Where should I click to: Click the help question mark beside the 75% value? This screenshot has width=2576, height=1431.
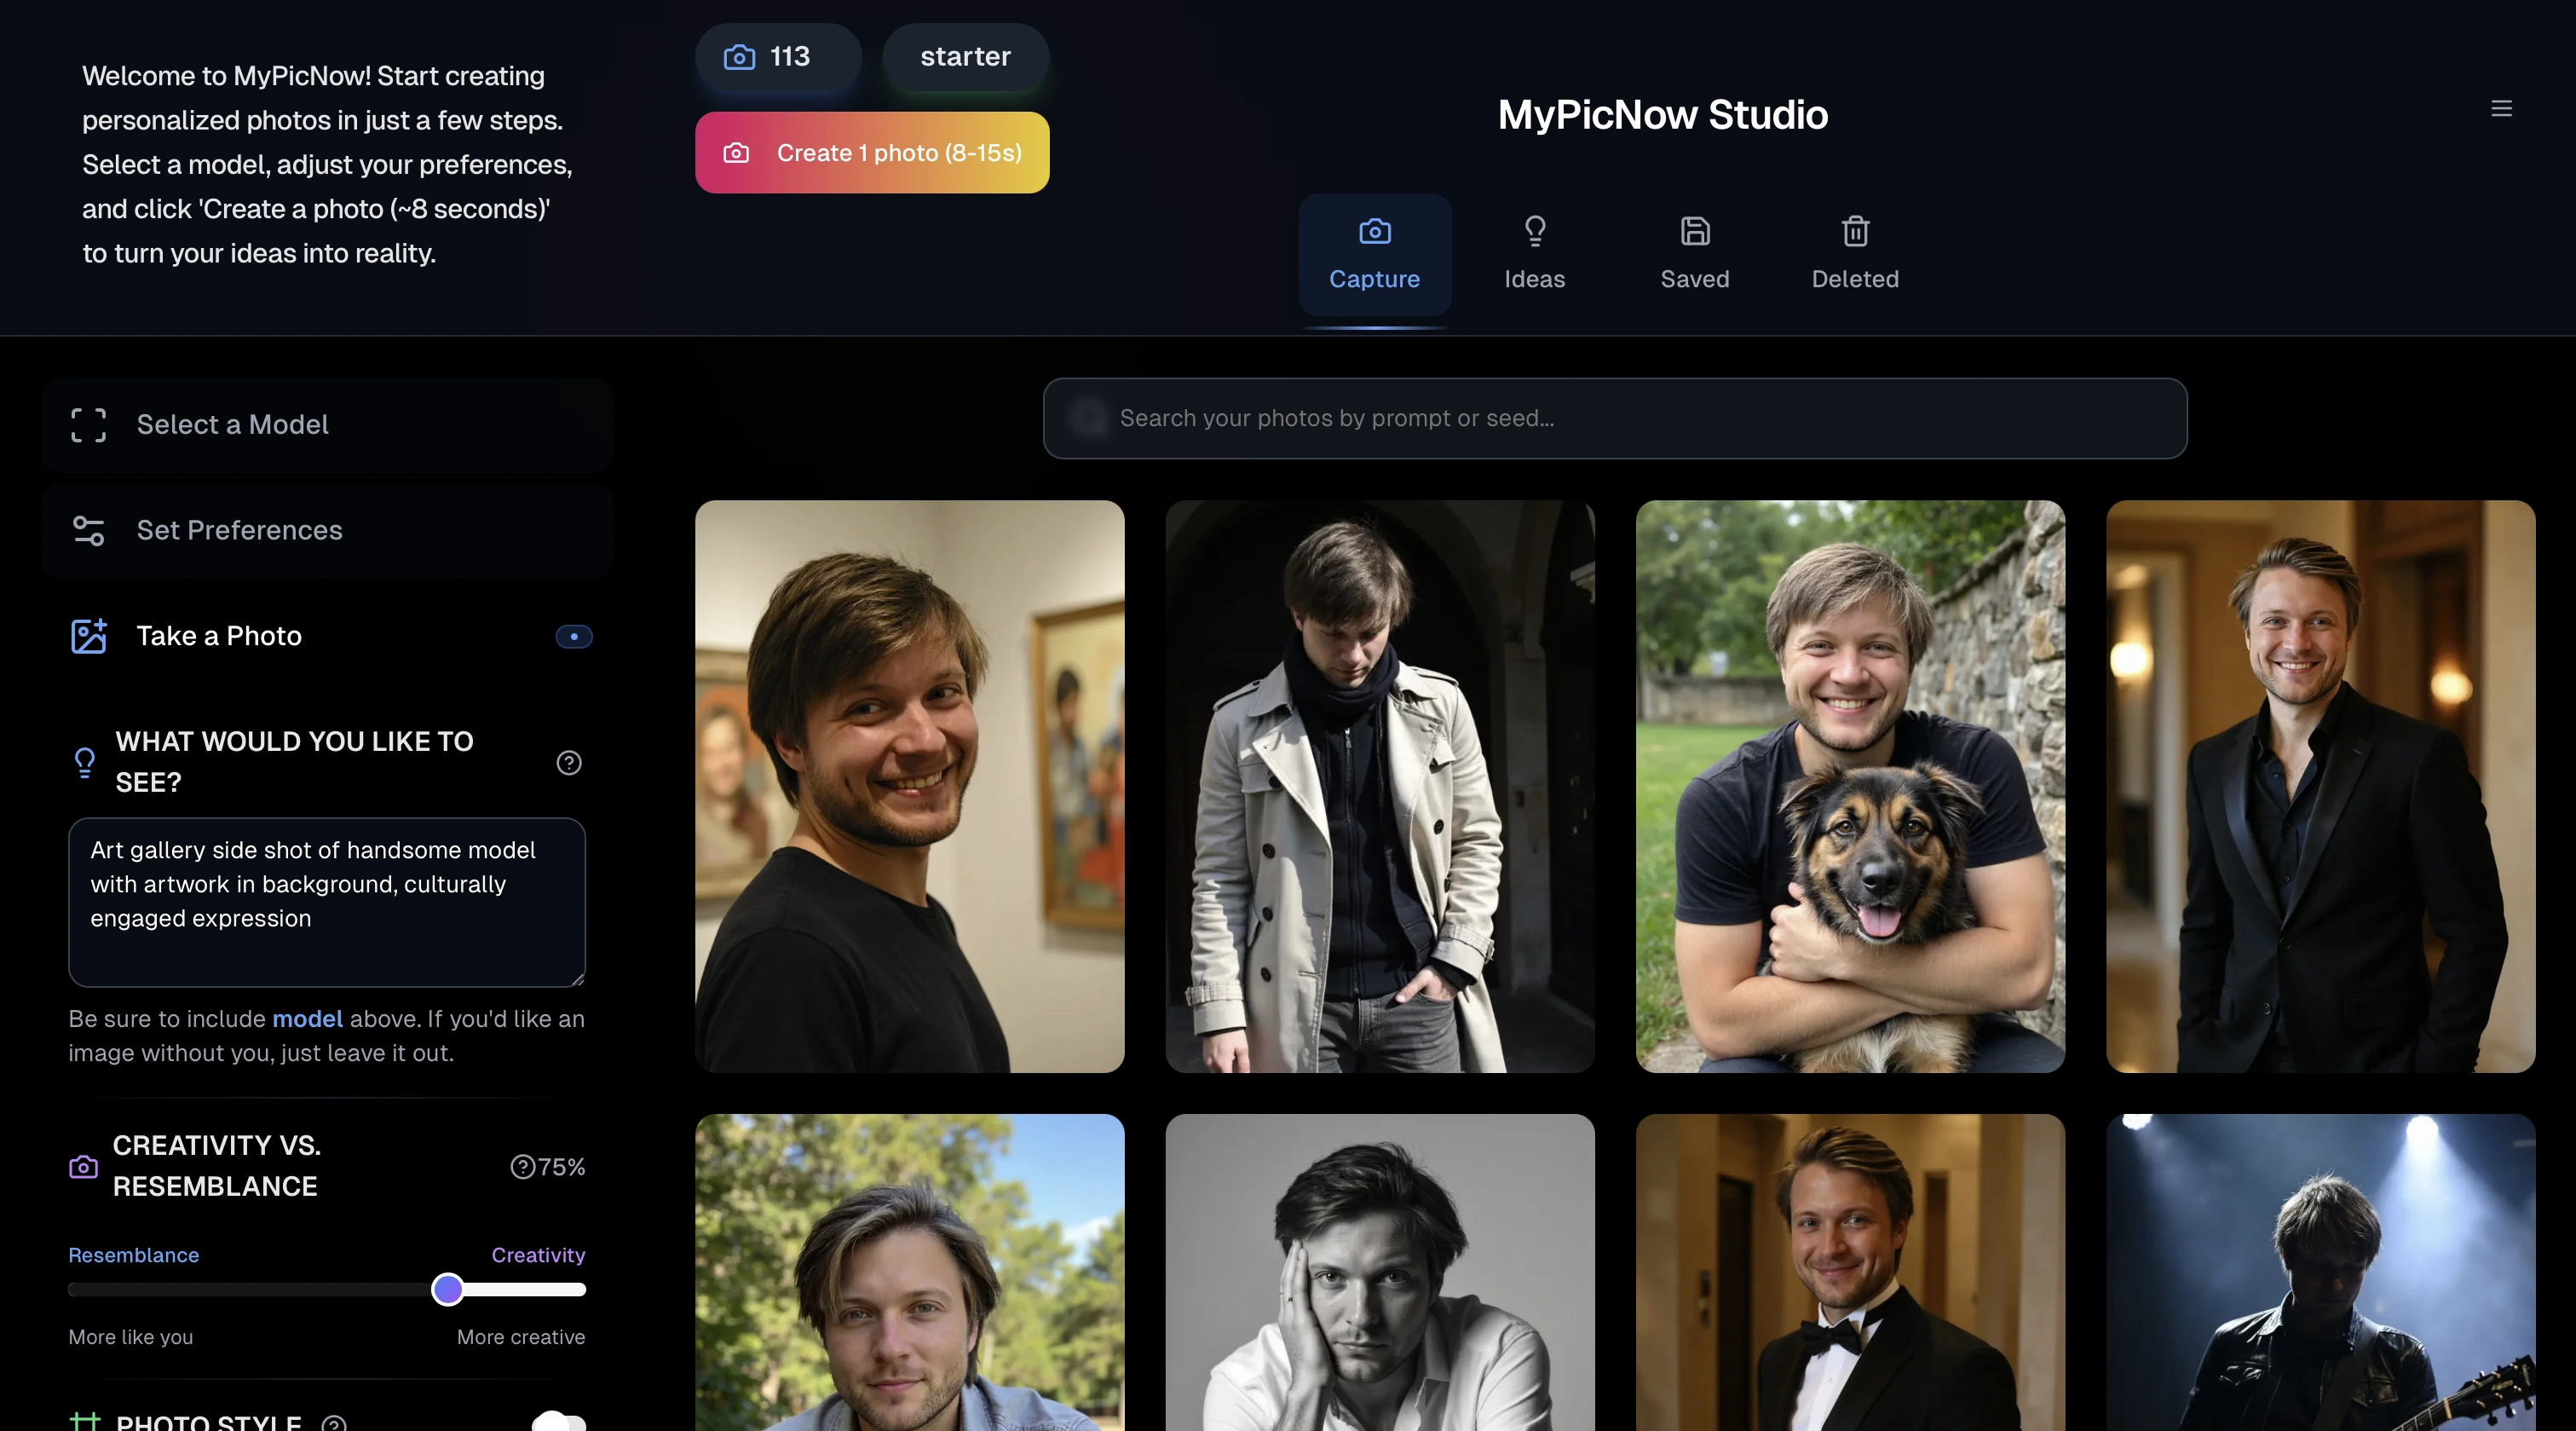click(522, 1166)
